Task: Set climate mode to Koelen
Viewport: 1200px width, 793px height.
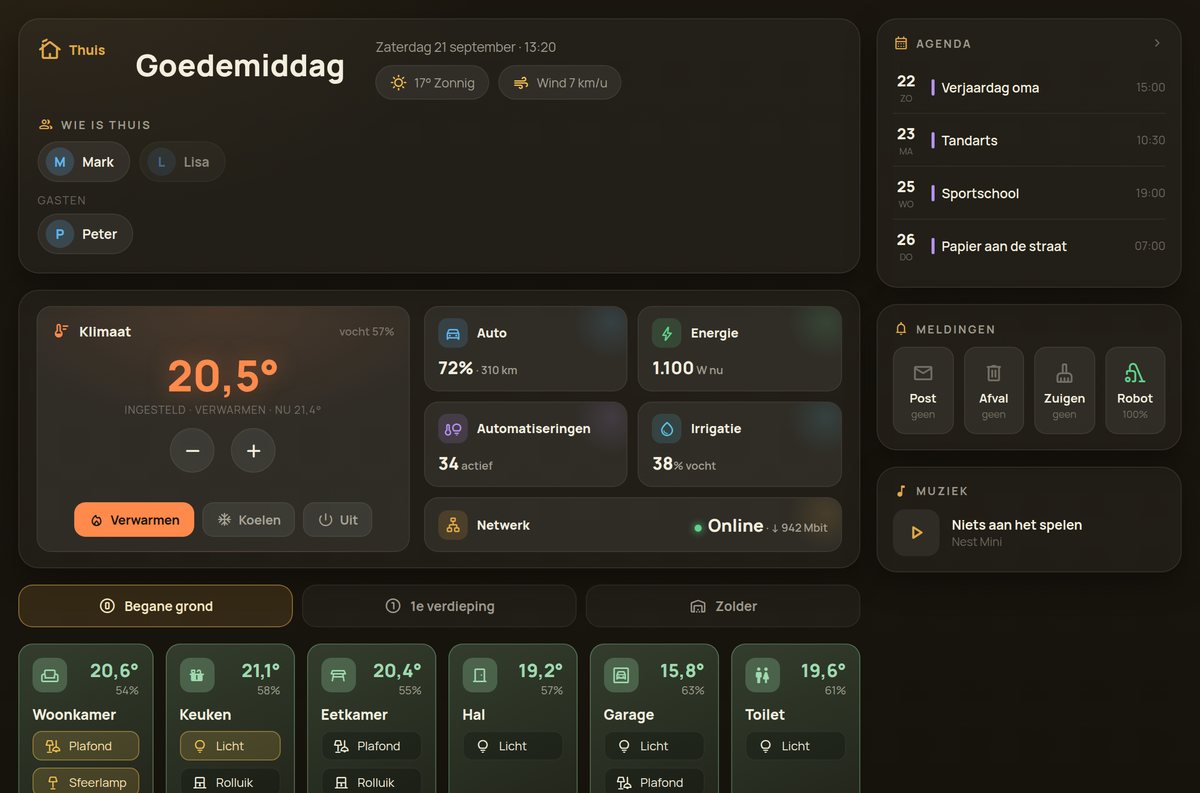Action: (249, 520)
